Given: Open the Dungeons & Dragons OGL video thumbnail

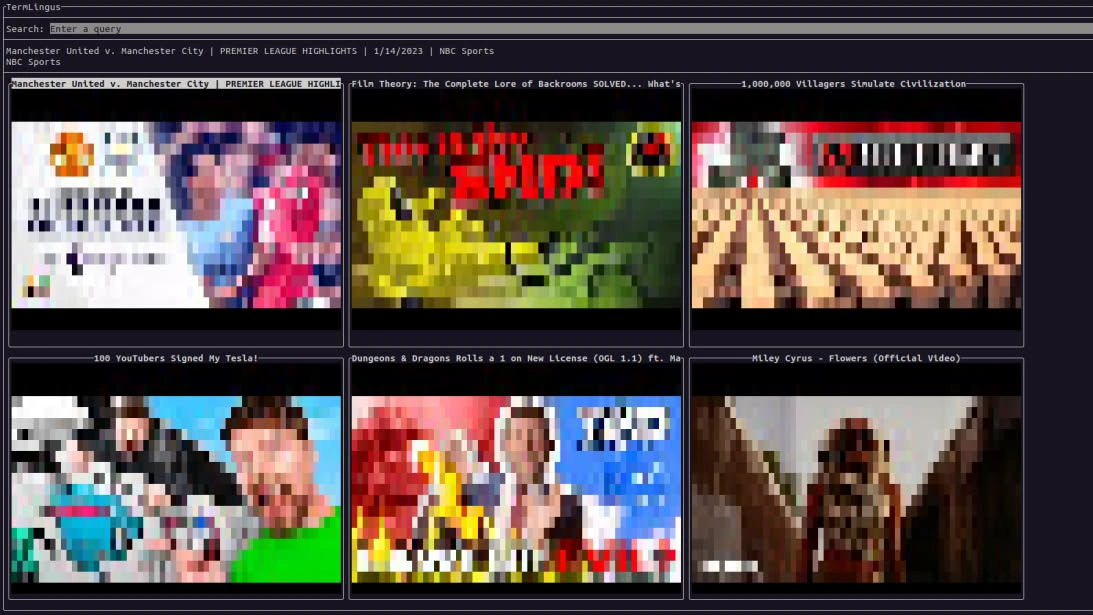Looking at the screenshot, I should 516,488.
